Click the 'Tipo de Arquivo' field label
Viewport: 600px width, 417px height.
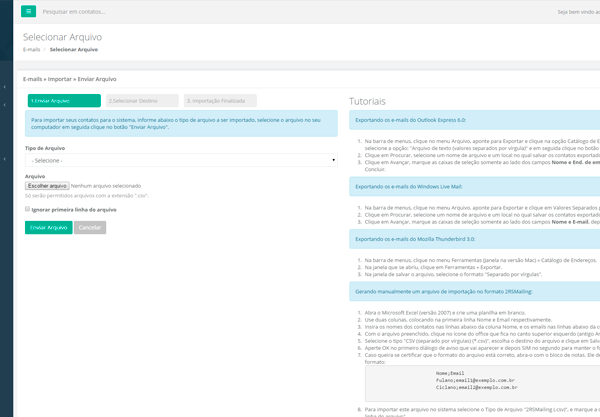click(x=45, y=148)
